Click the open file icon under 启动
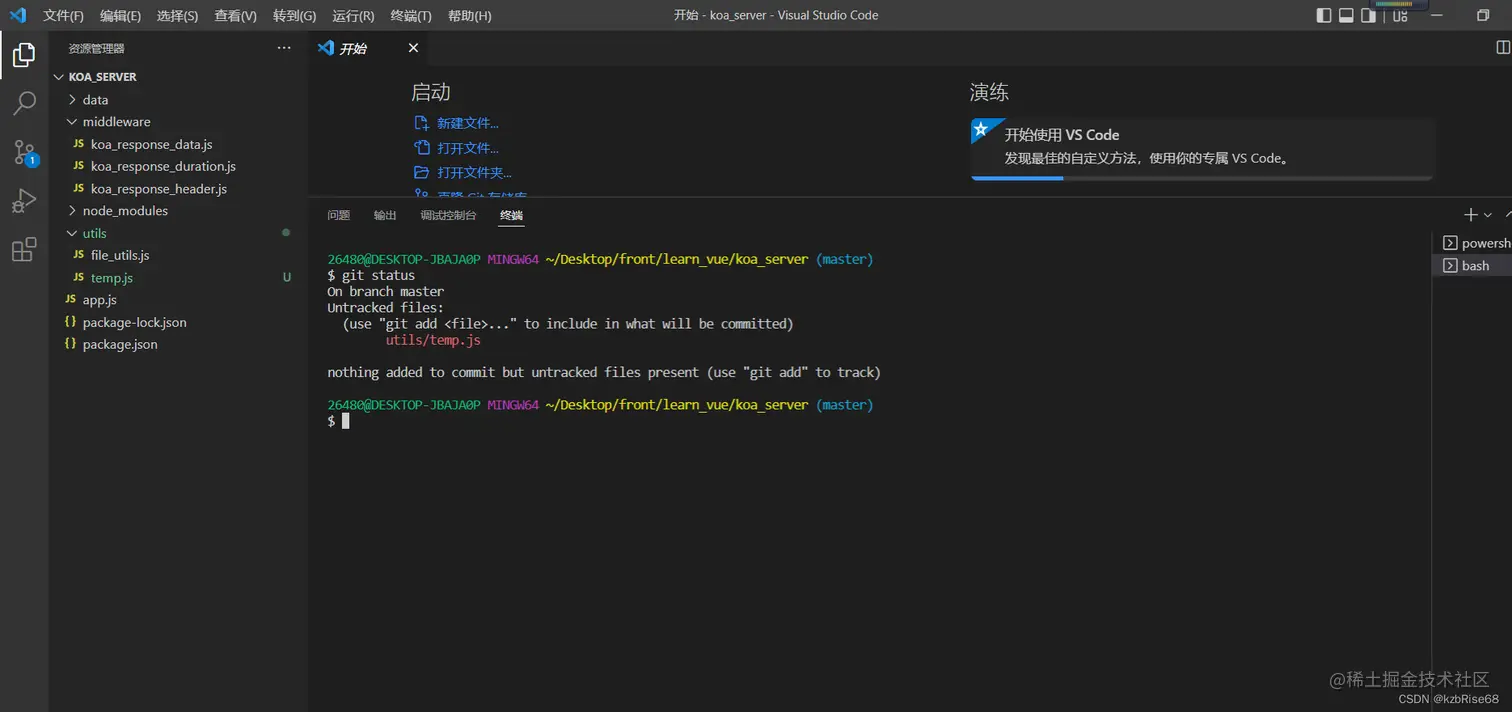 coord(421,148)
